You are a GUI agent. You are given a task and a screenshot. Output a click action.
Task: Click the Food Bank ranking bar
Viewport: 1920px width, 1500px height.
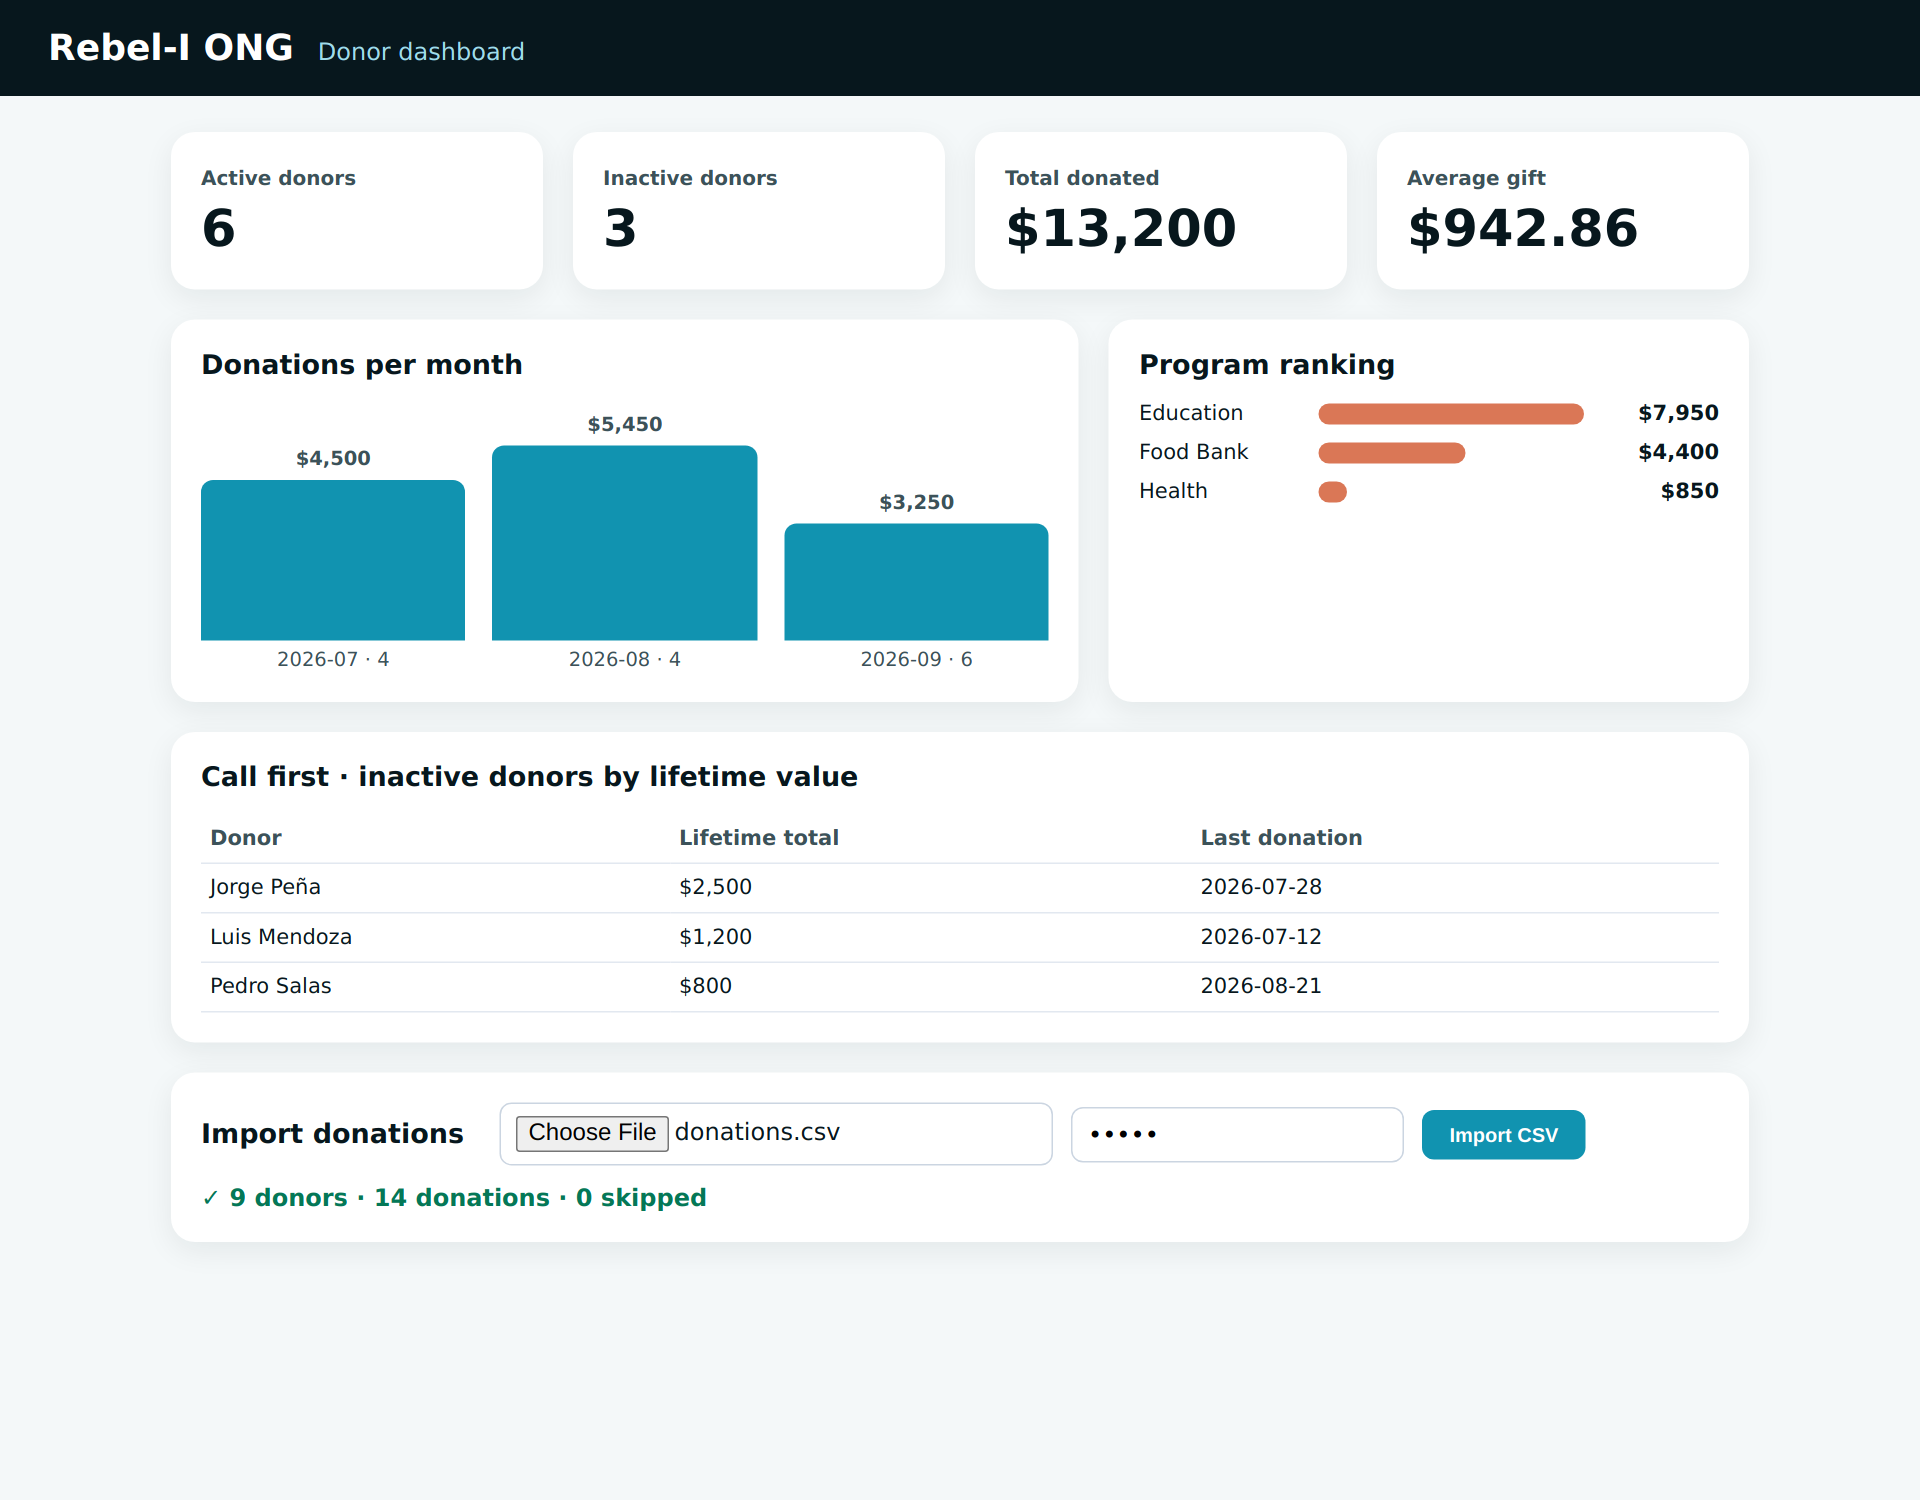(1392, 453)
